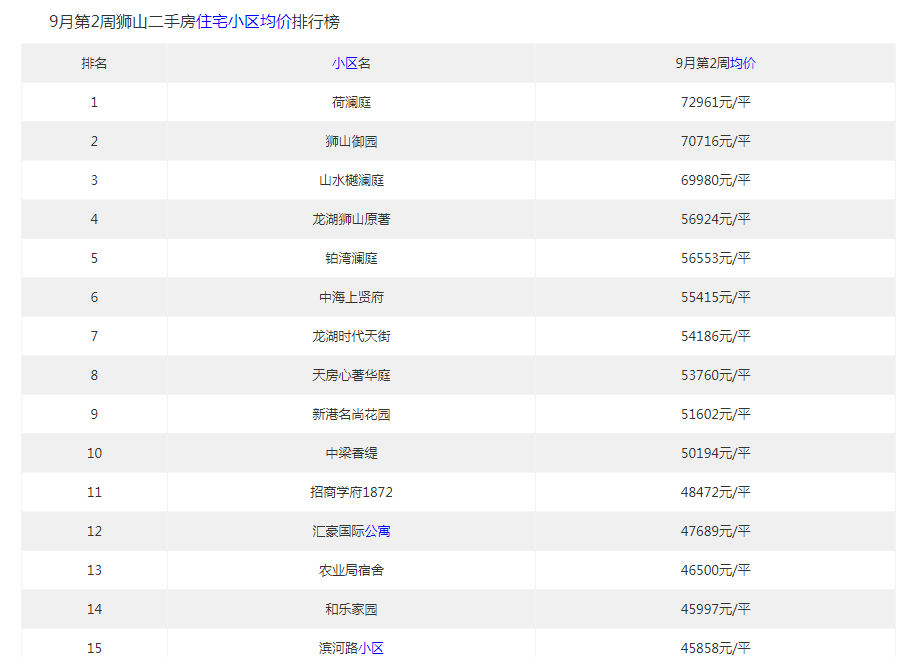Select rank number 1 cell
Image resolution: width=918 pixels, height=657 pixels.
click(x=94, y=102)
